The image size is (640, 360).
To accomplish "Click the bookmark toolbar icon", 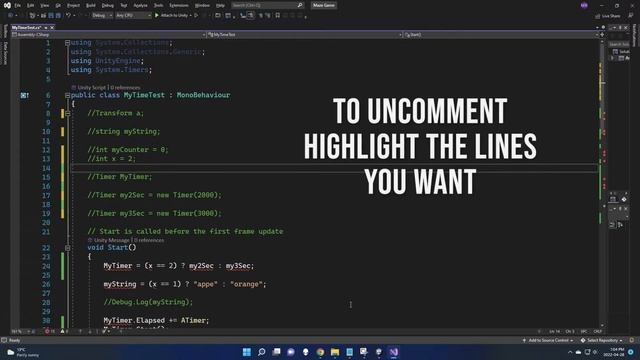I will point(278,16).
